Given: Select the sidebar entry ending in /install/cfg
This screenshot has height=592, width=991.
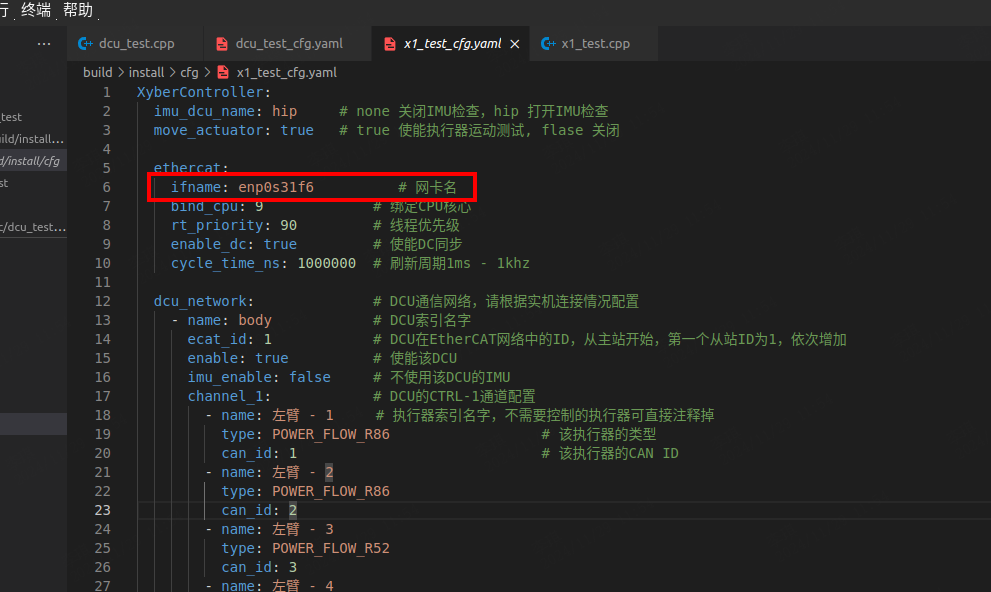Looking at the screenshot, I should pyautogui.click(x=30, y=161).
